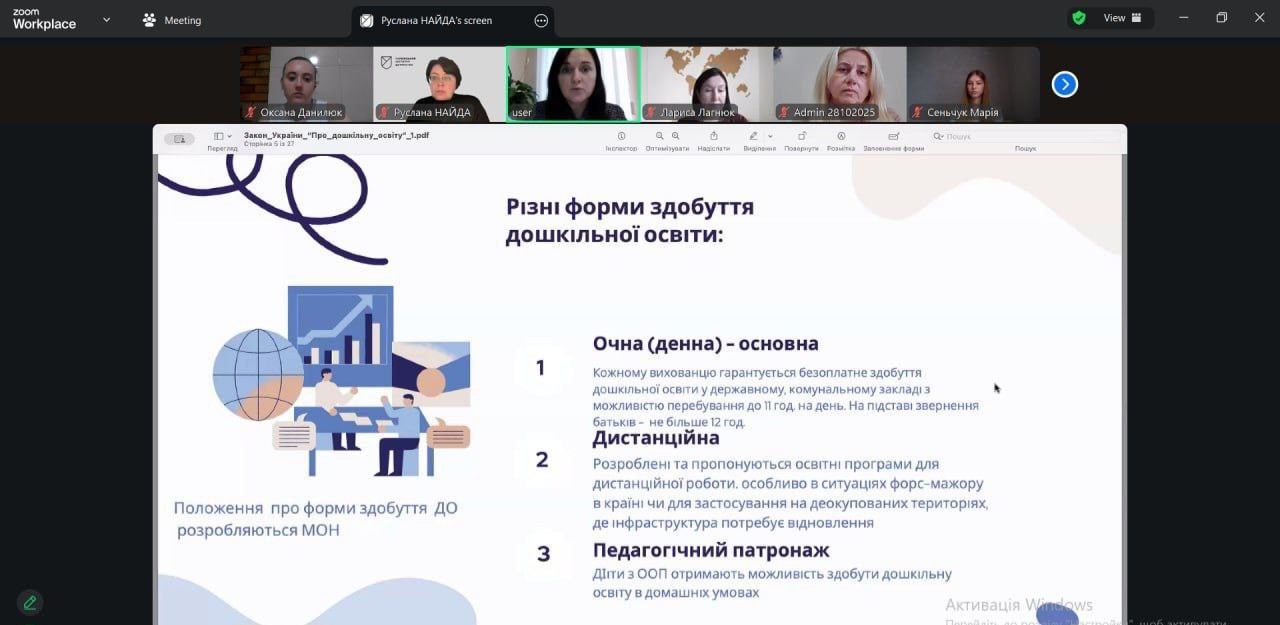Click the Повернути rotate icon

pos(801,136)
